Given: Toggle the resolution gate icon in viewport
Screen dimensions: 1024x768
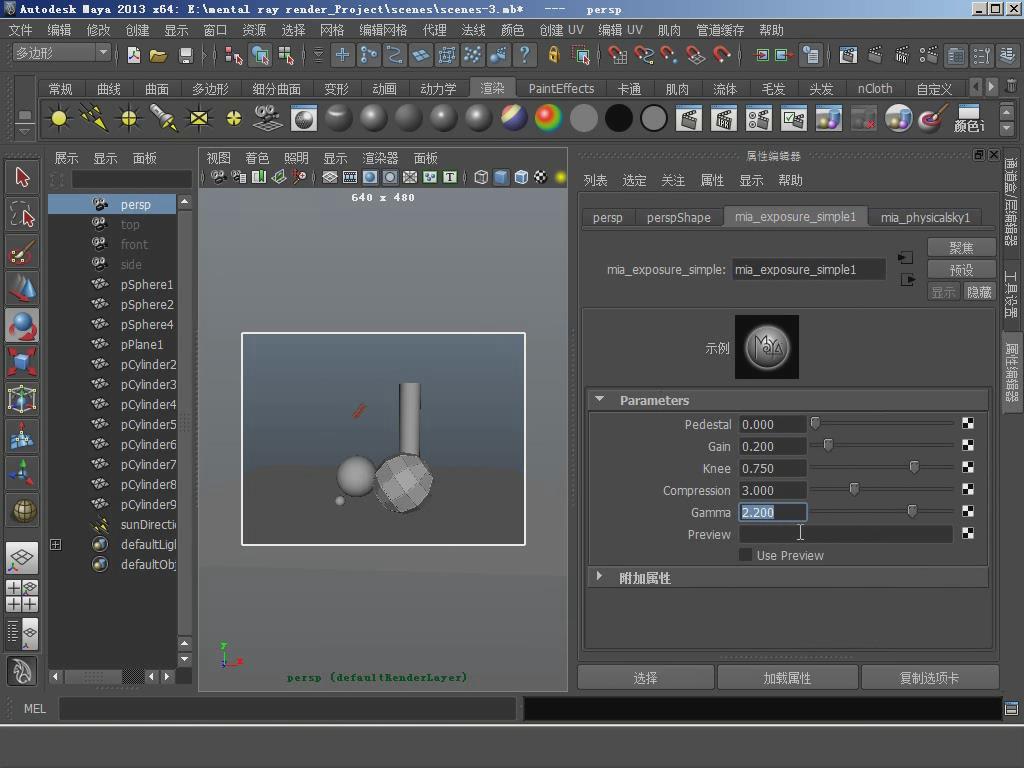Looking at the screenshot, I should (x=370, y=177).
